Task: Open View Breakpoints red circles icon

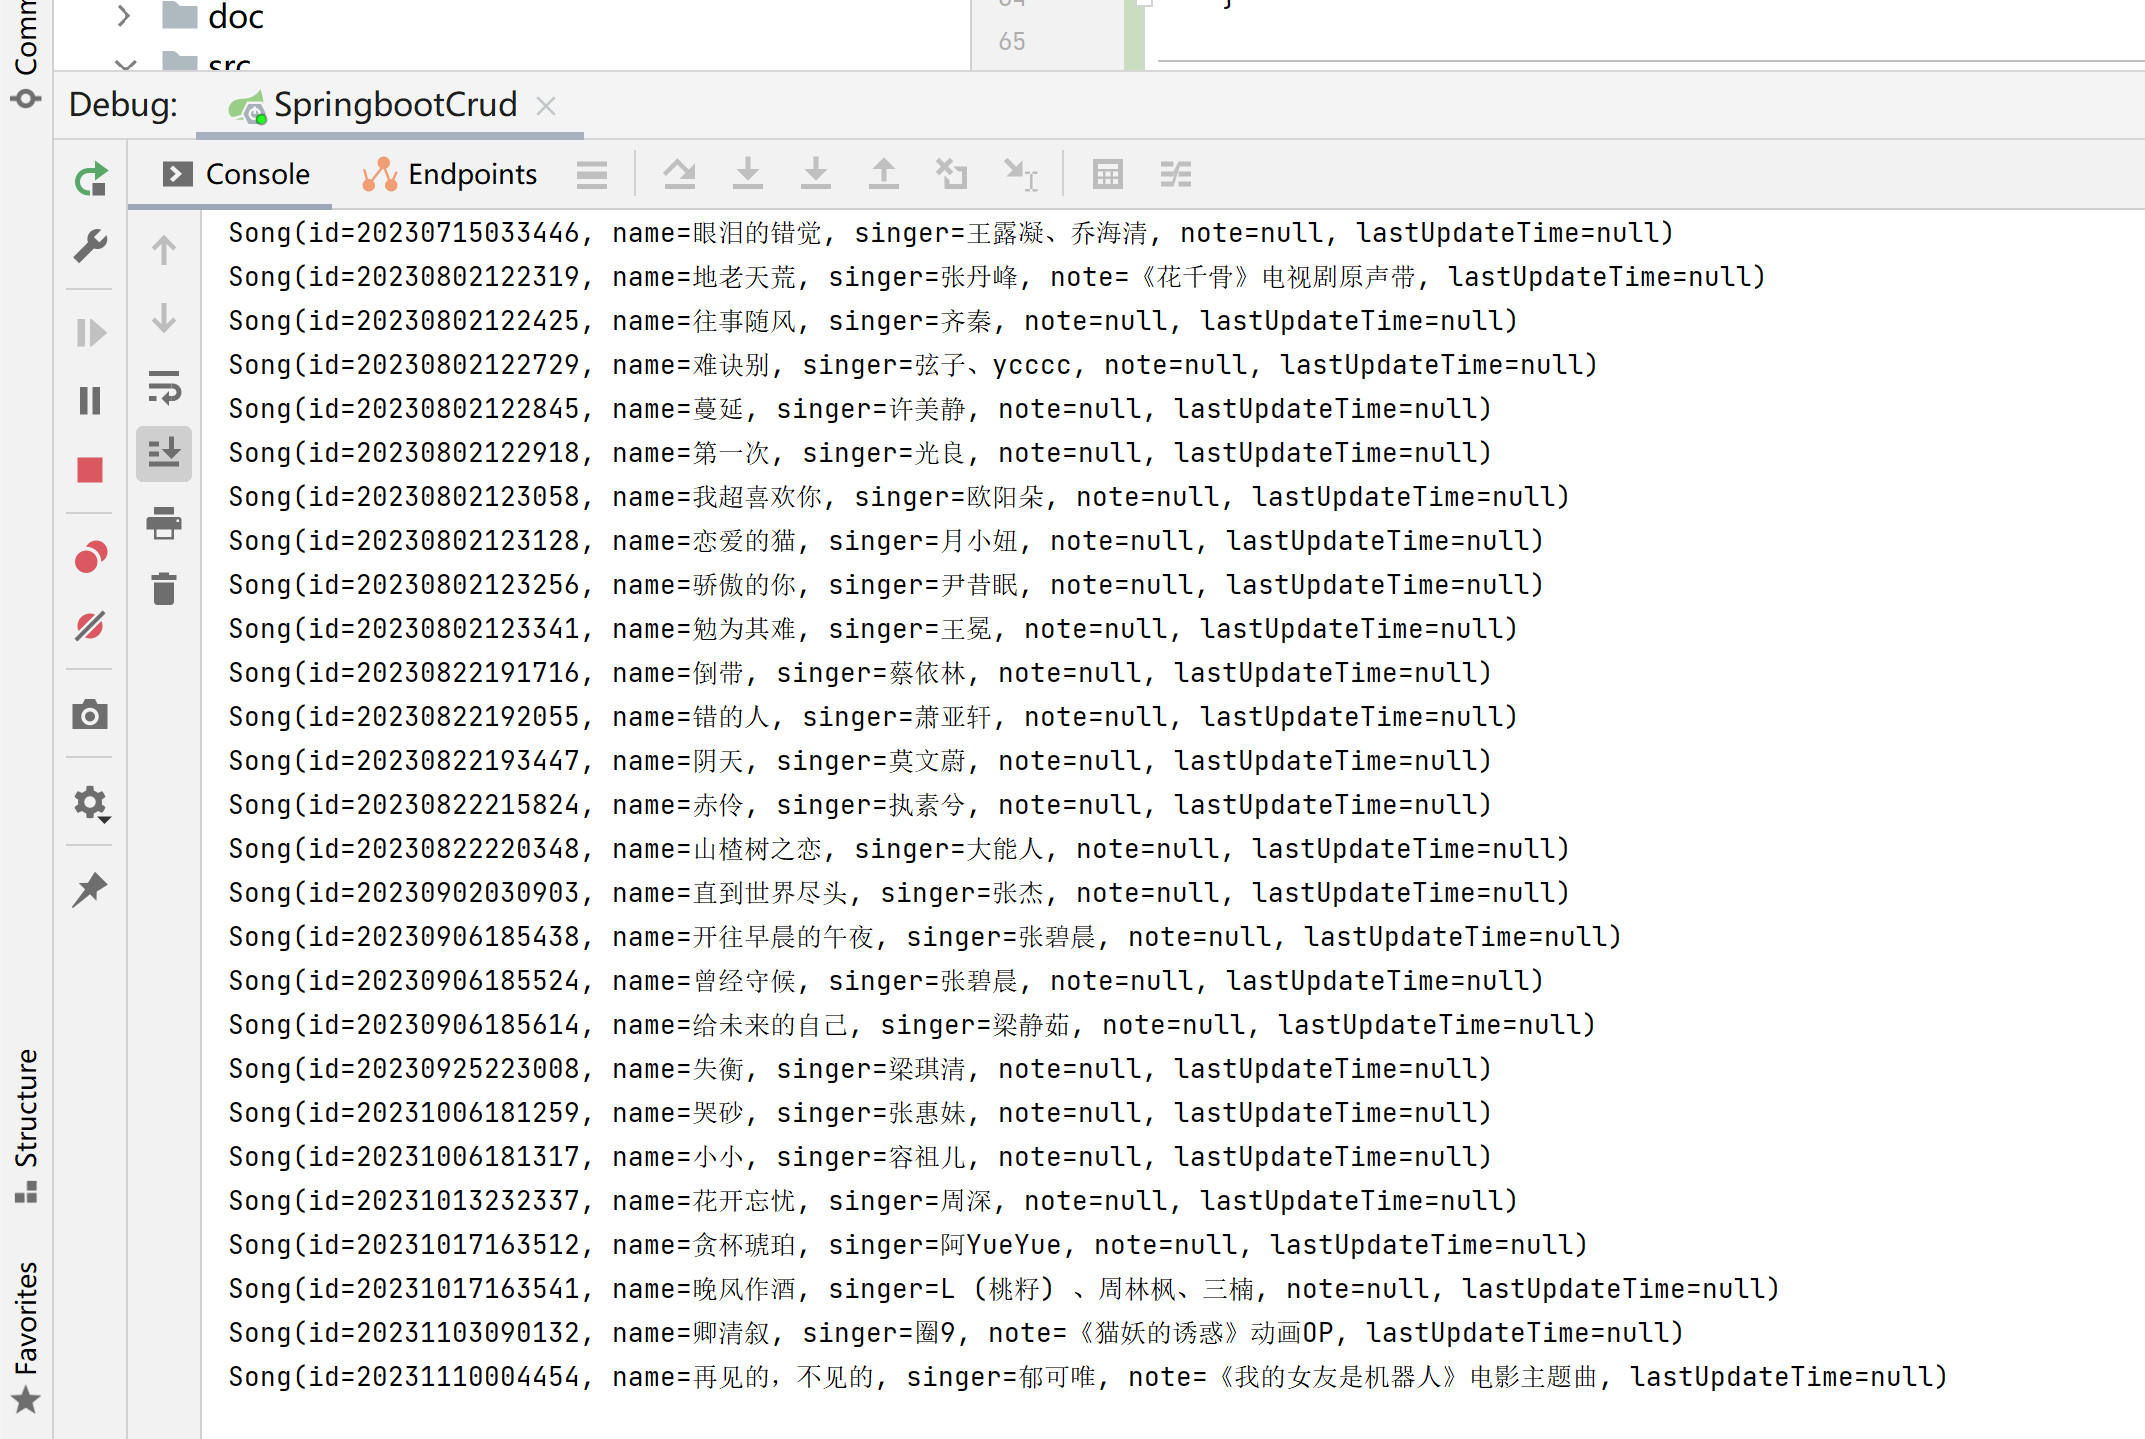Action: point(90,557)
